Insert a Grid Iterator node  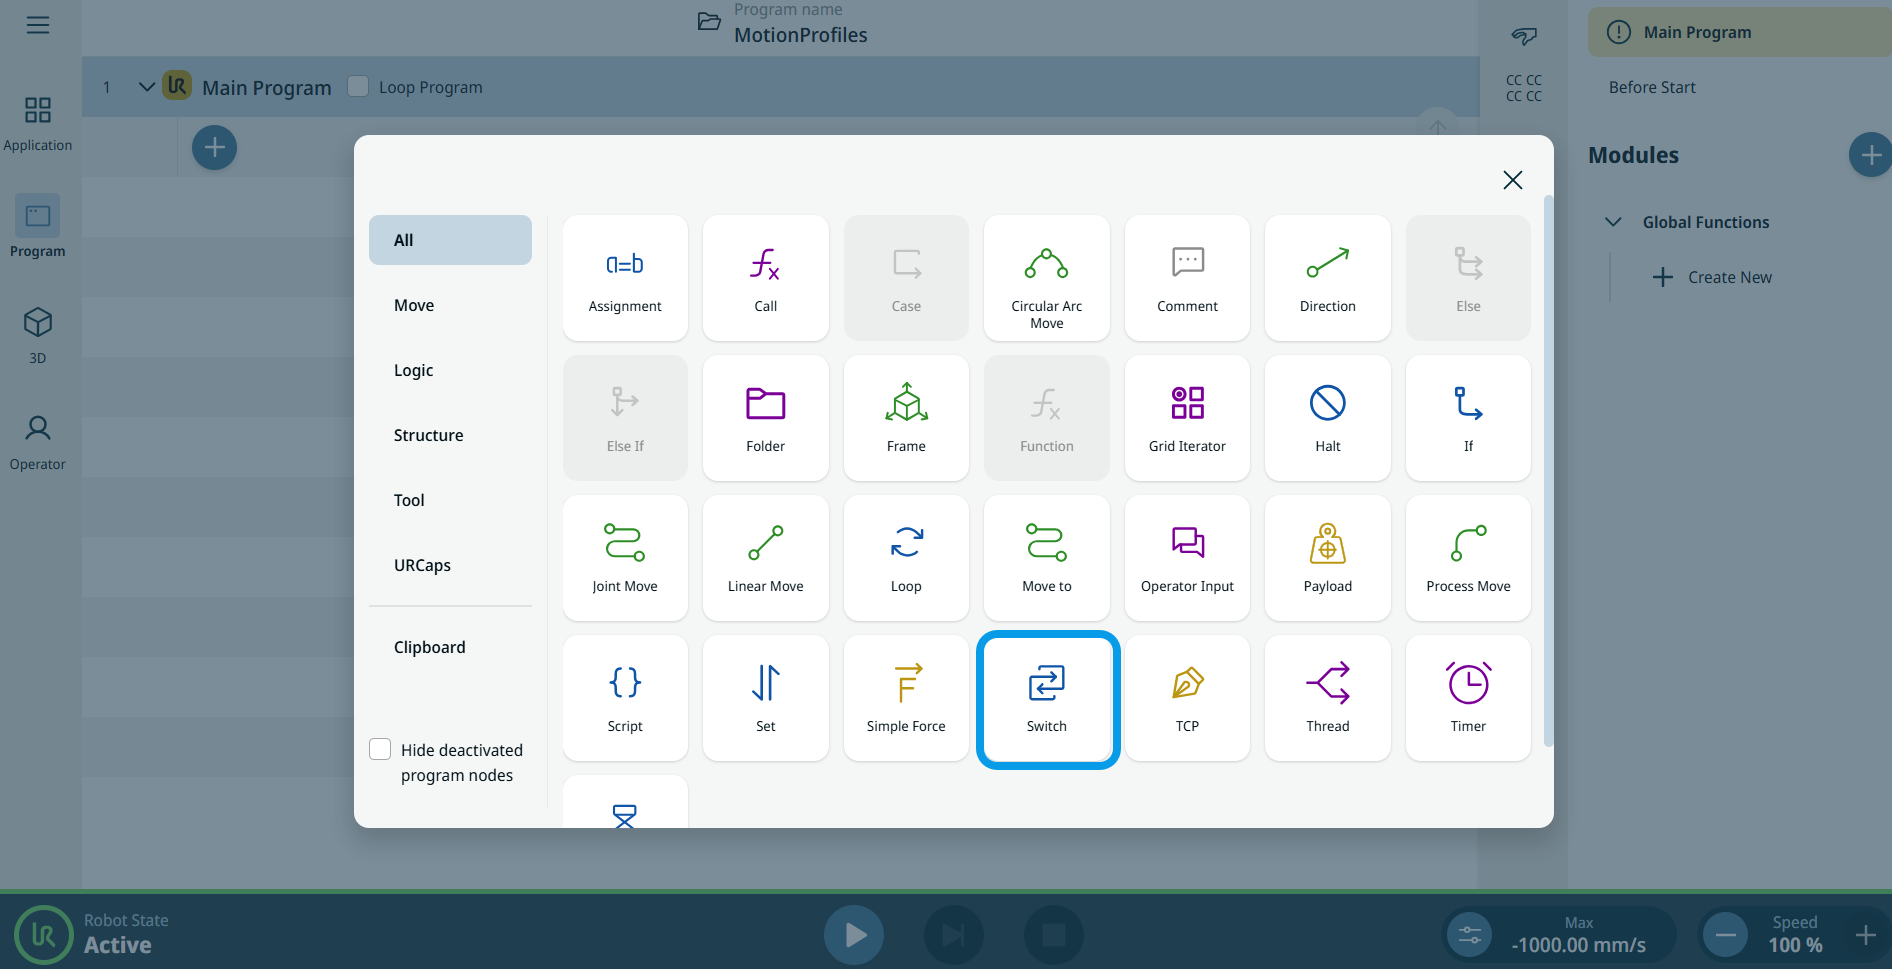click(x=1187, y=418)
